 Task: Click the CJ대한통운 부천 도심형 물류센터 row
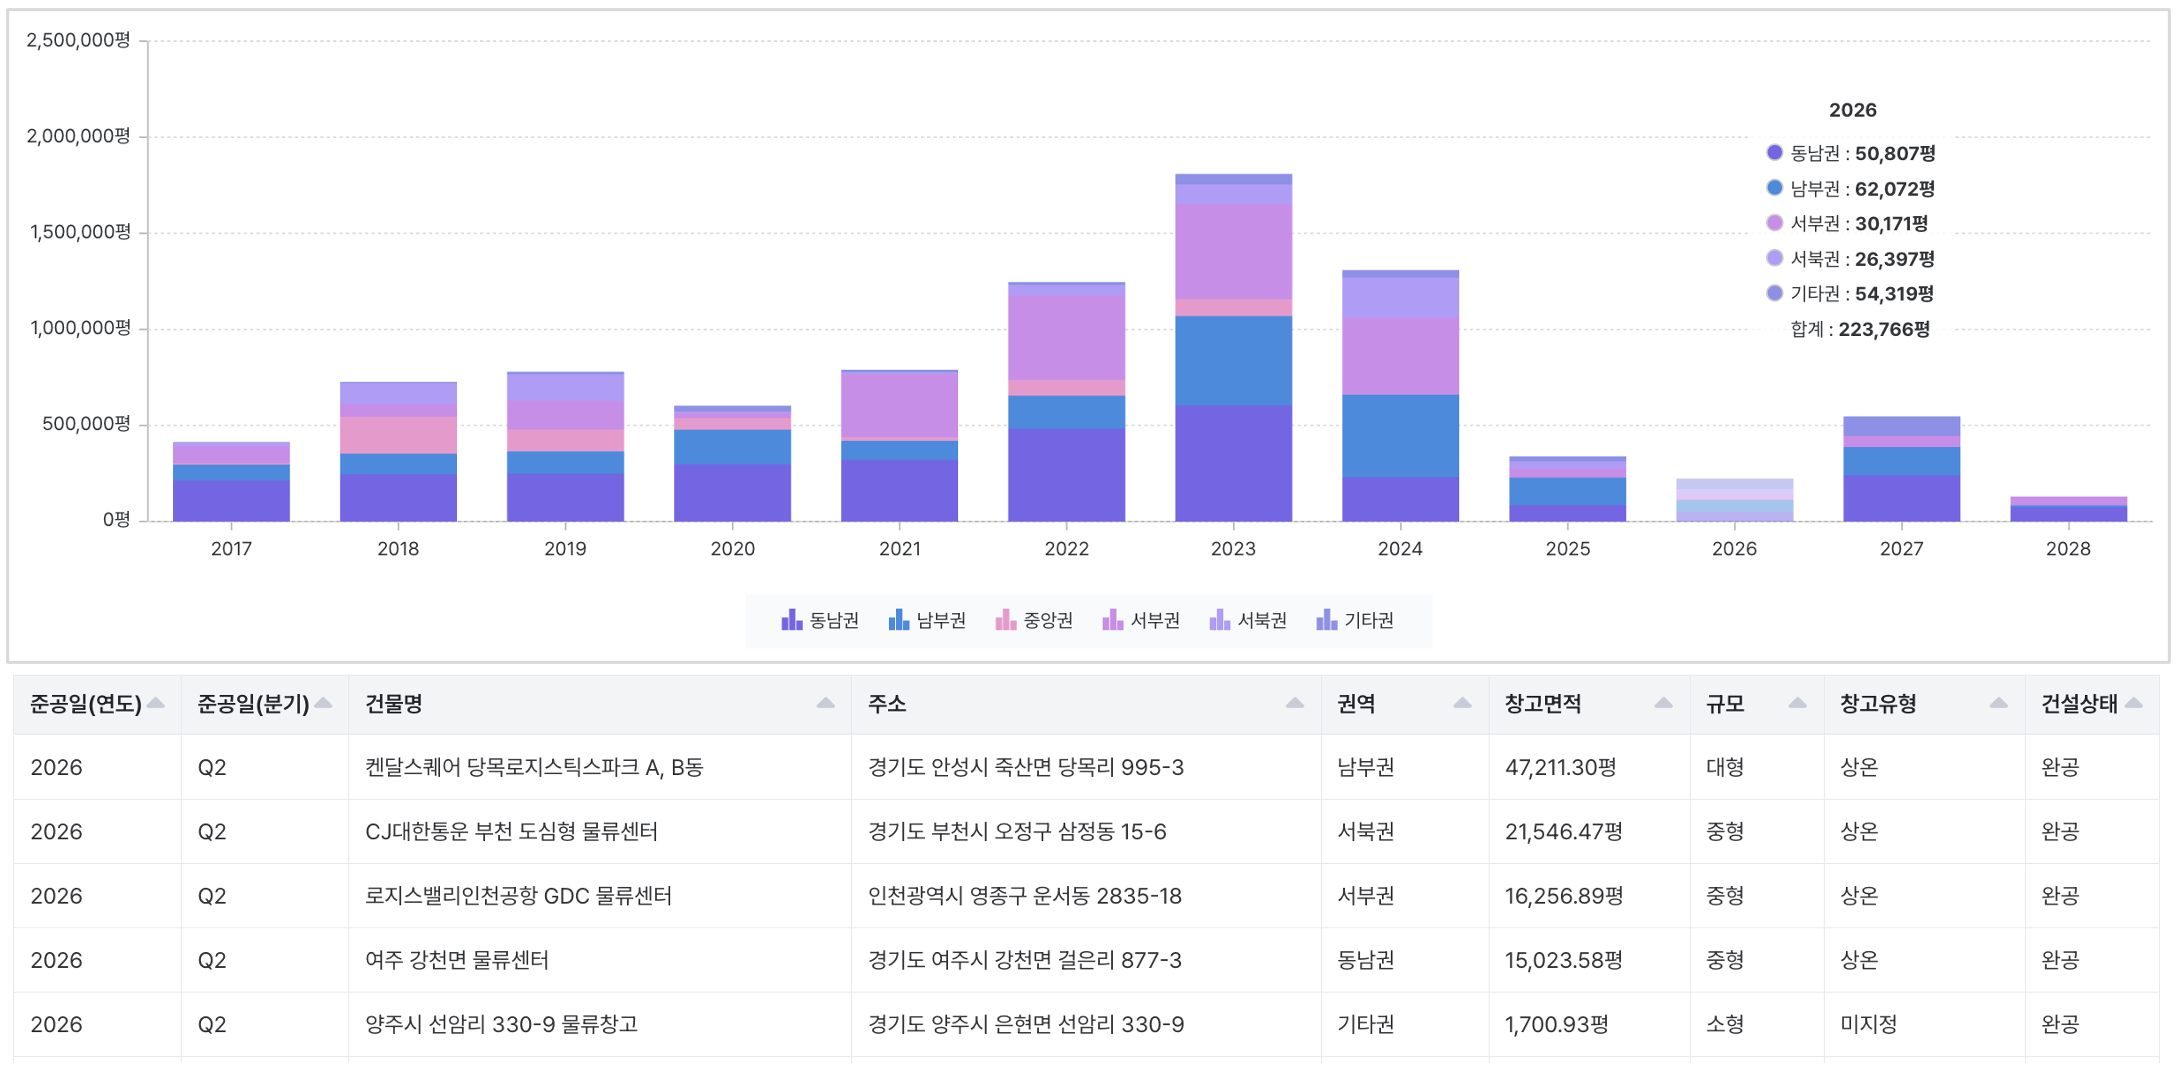coord(1086,831)
